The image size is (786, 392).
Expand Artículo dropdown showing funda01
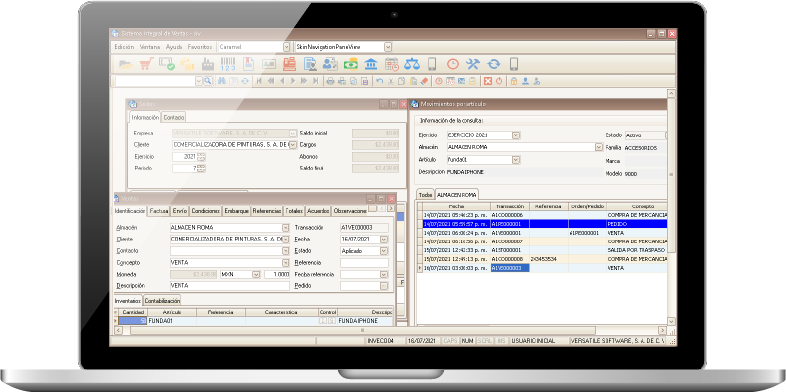(516, 160)
